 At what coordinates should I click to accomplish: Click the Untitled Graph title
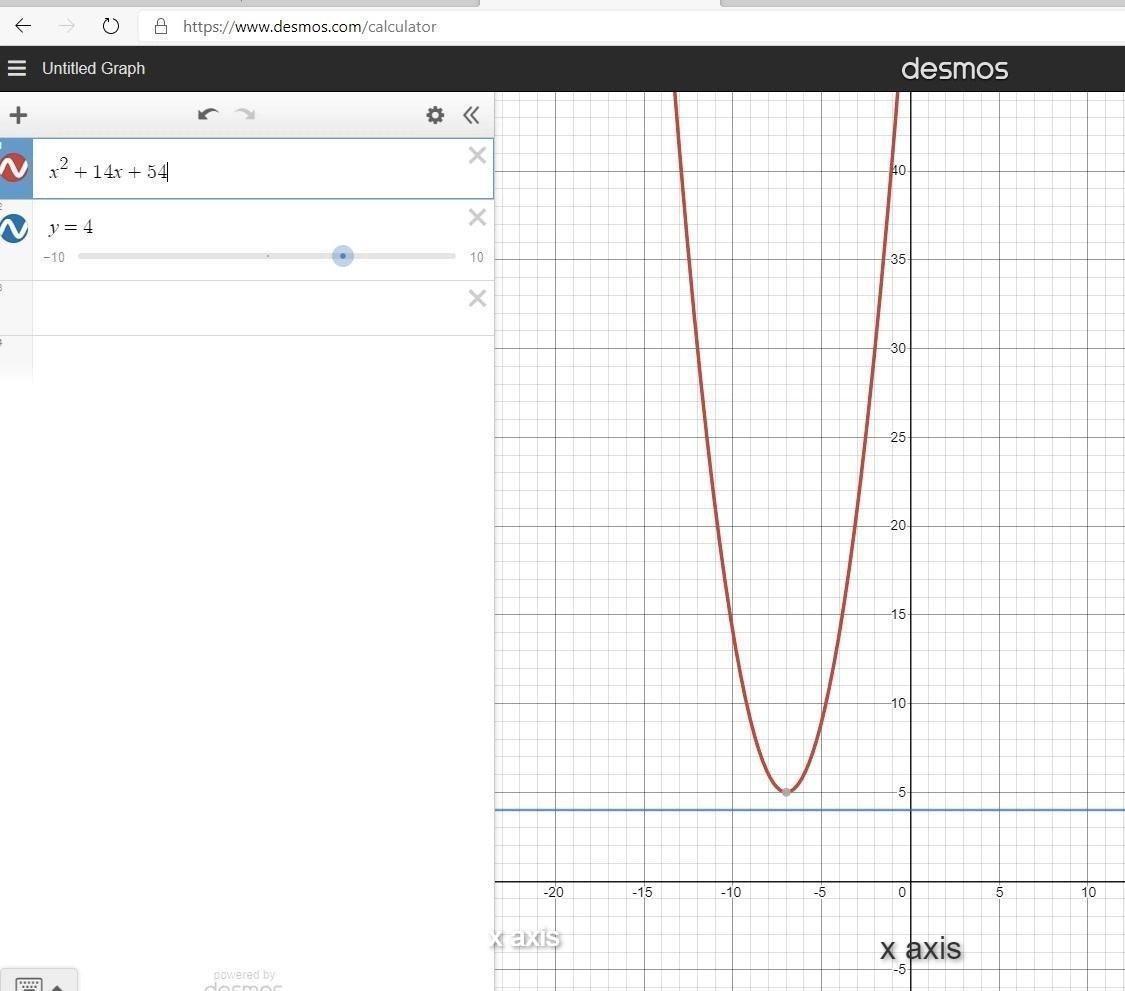[x=93, y=68]
